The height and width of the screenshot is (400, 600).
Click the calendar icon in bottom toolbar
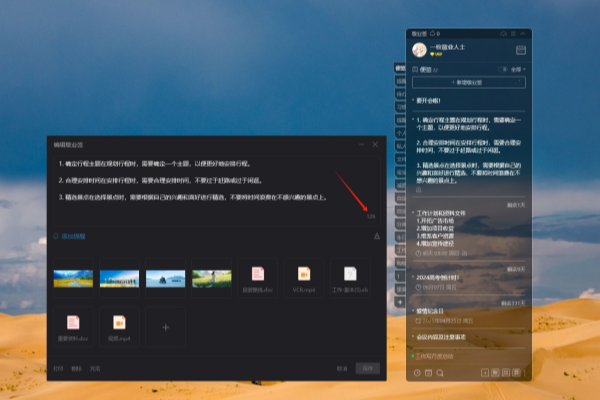click(428, 372)
